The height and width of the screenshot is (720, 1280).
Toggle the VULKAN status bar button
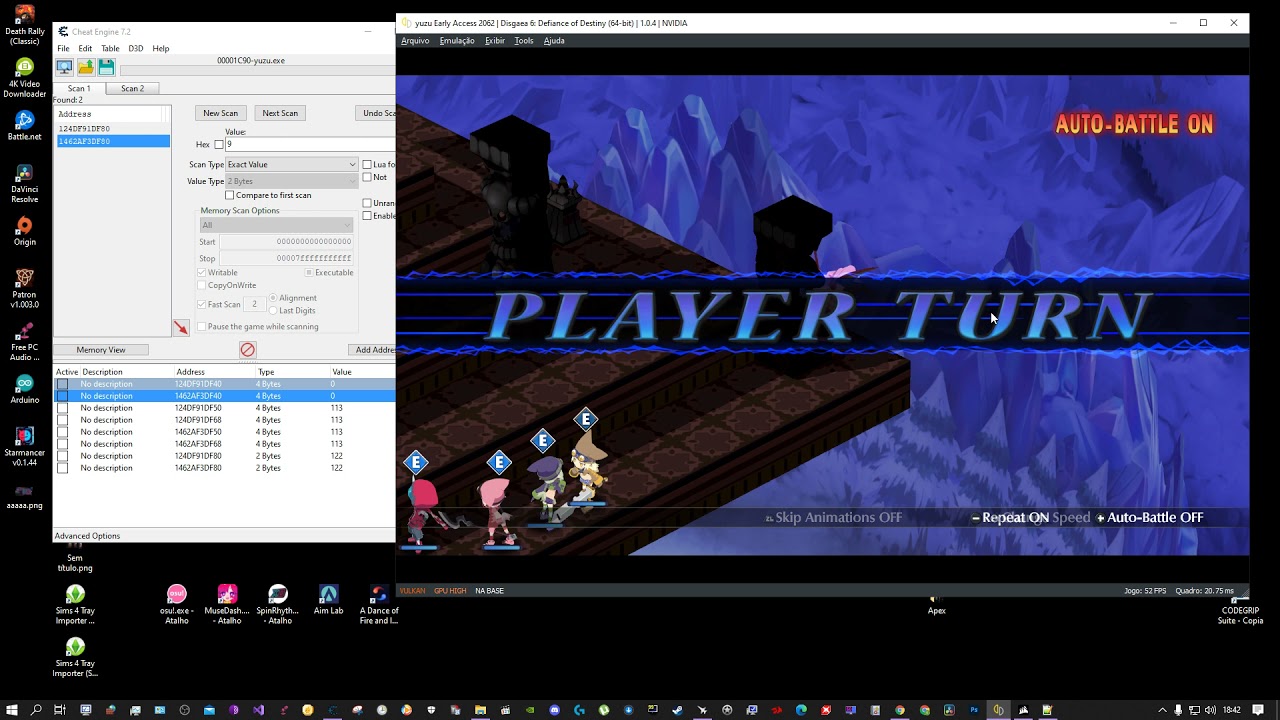pyautogui.click(x=412, y=591)
